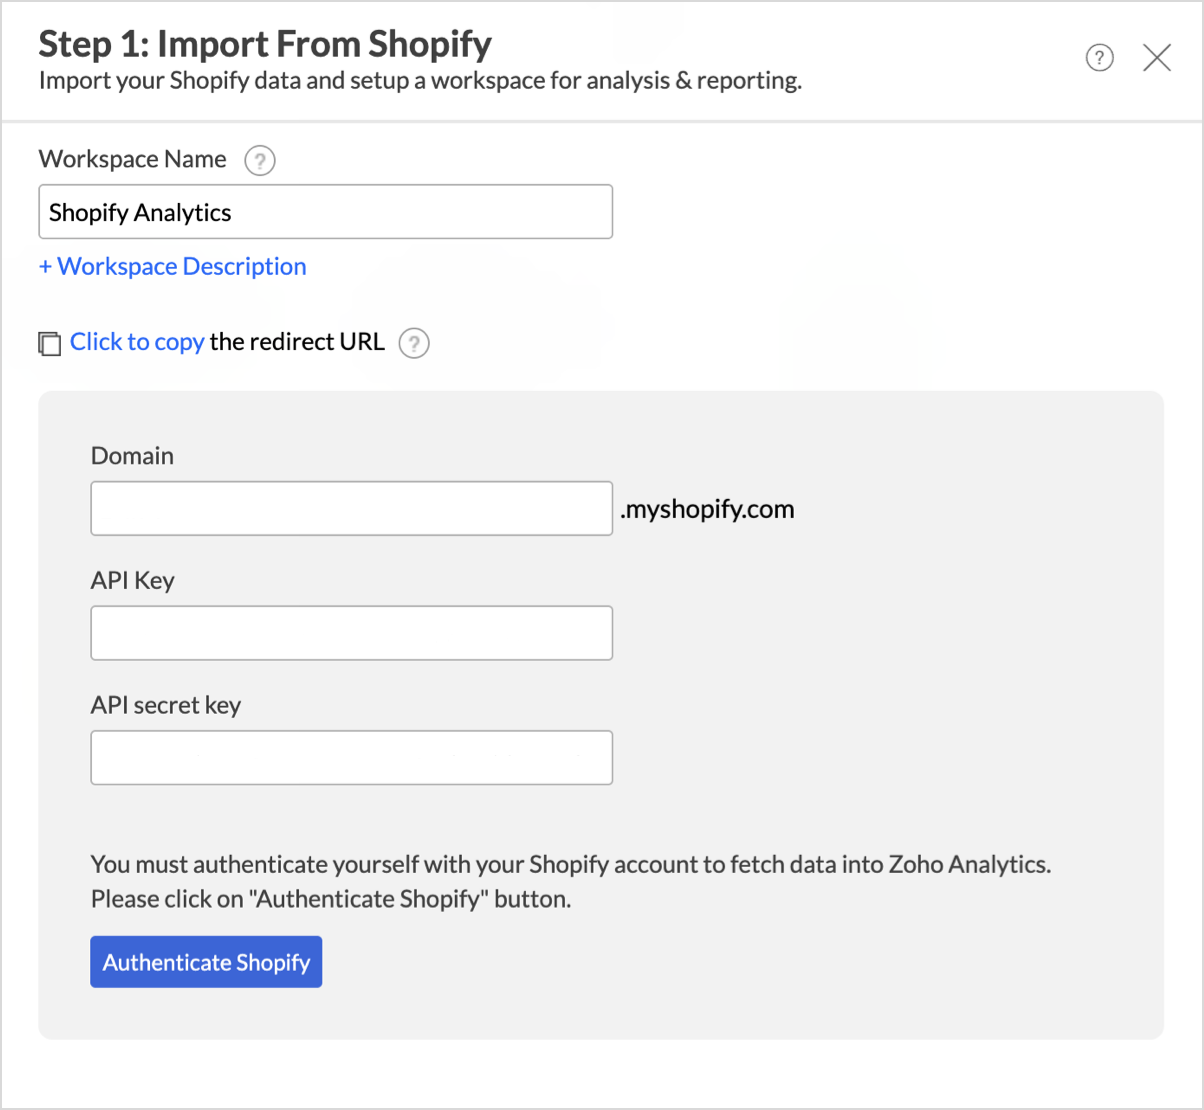Click the "Step 1: Import From Shopify" heading
The width and height of the screenshot is (1204, 1110).
click(x=265, y=44)
